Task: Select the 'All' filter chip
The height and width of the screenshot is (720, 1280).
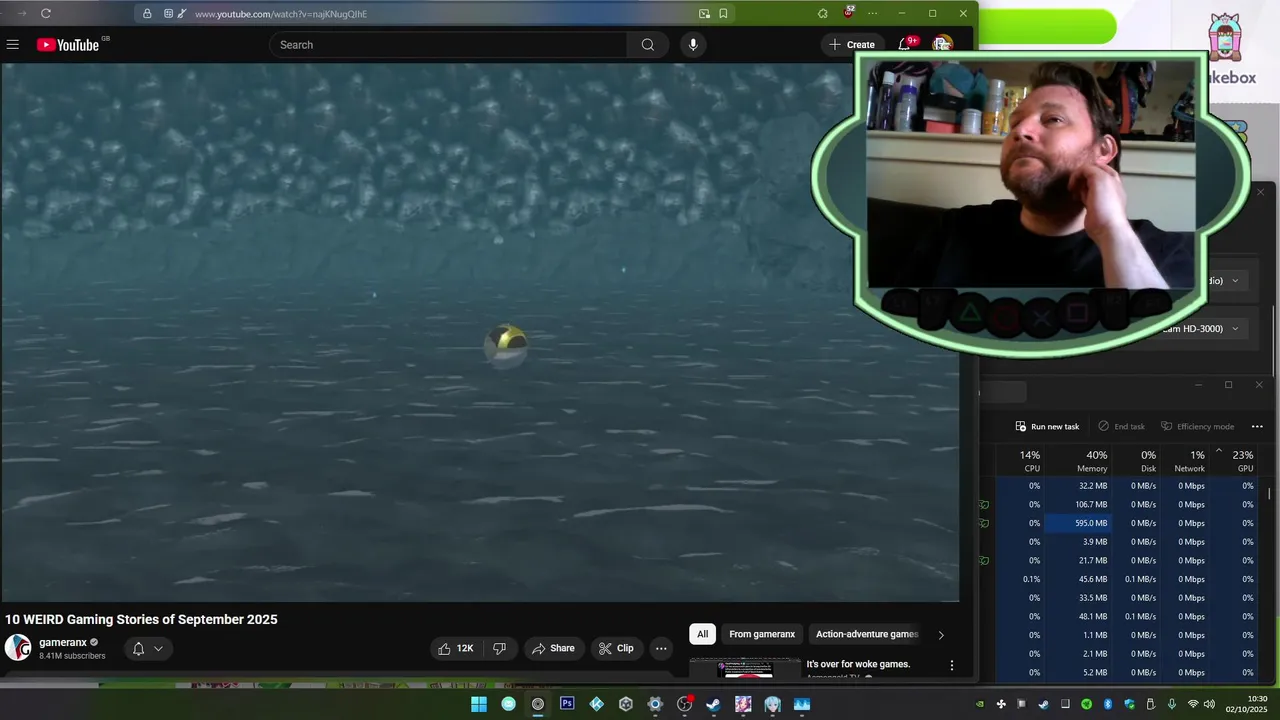Action: [x=702, y=634]
